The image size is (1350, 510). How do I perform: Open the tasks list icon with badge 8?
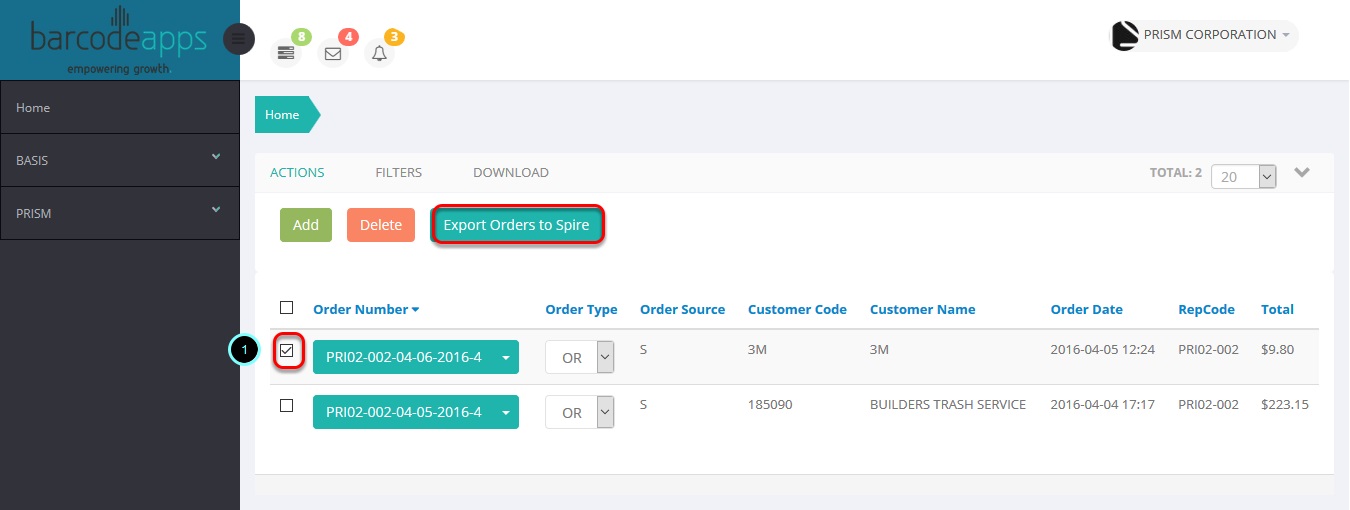(x=286, y=53)
